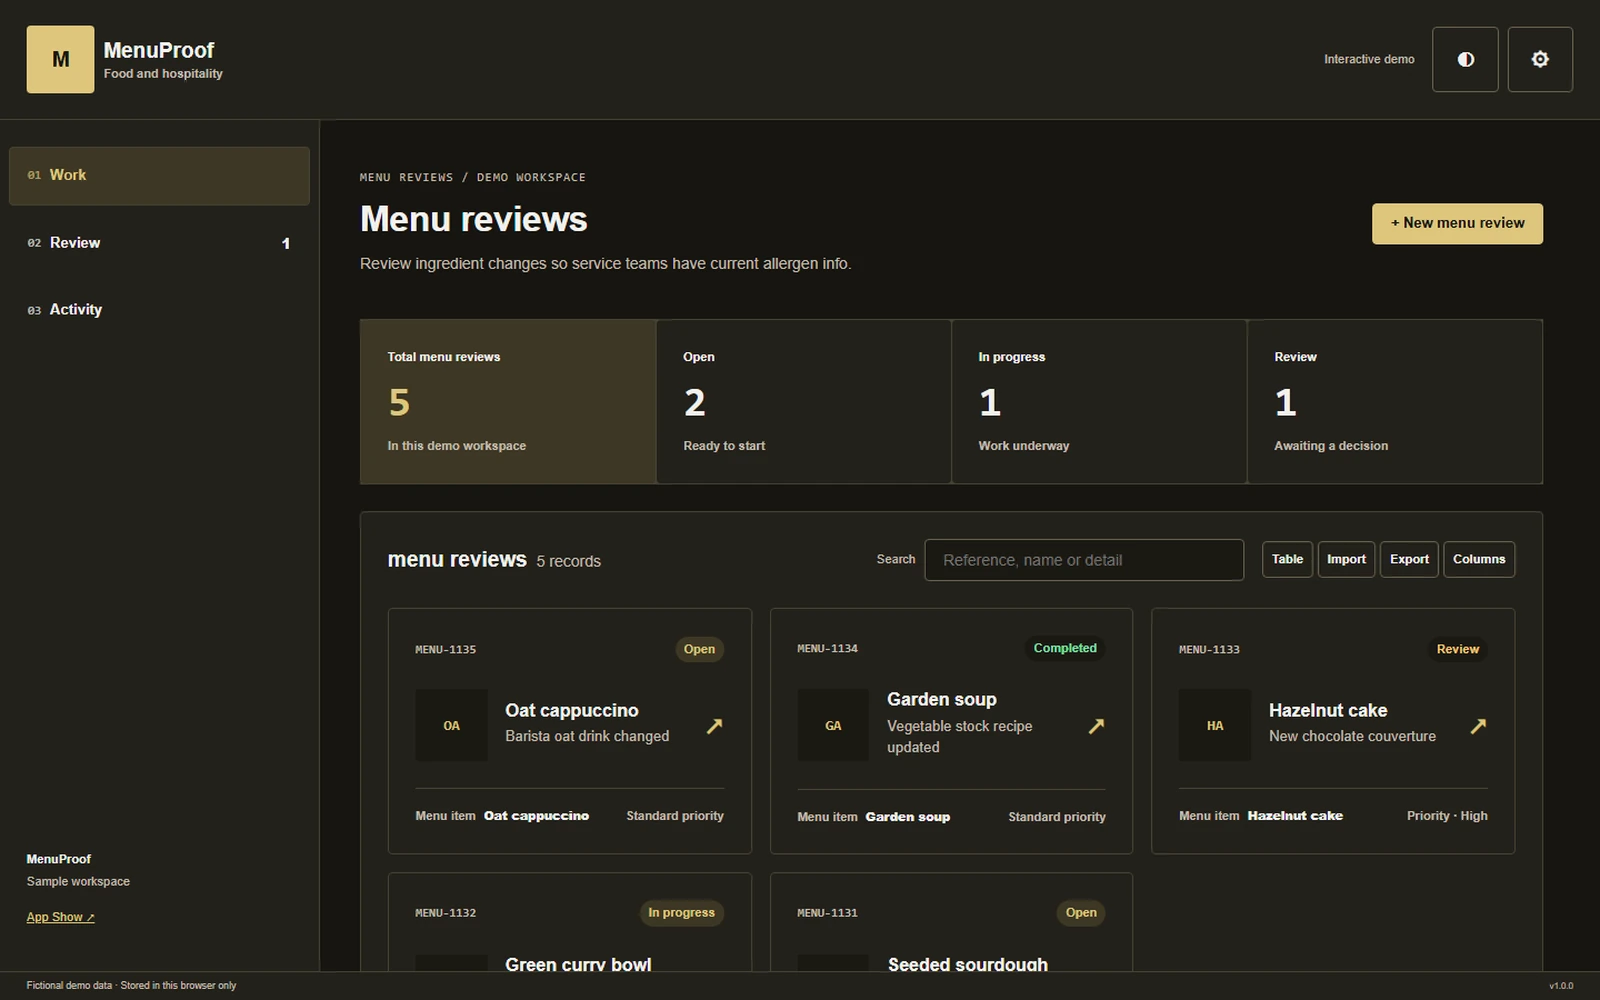Image resolution: width=1600 pixels, height=1000 pixels.
Task: Open the Oat cappuccino arrow icon
Action: click(x=714, y=726)
